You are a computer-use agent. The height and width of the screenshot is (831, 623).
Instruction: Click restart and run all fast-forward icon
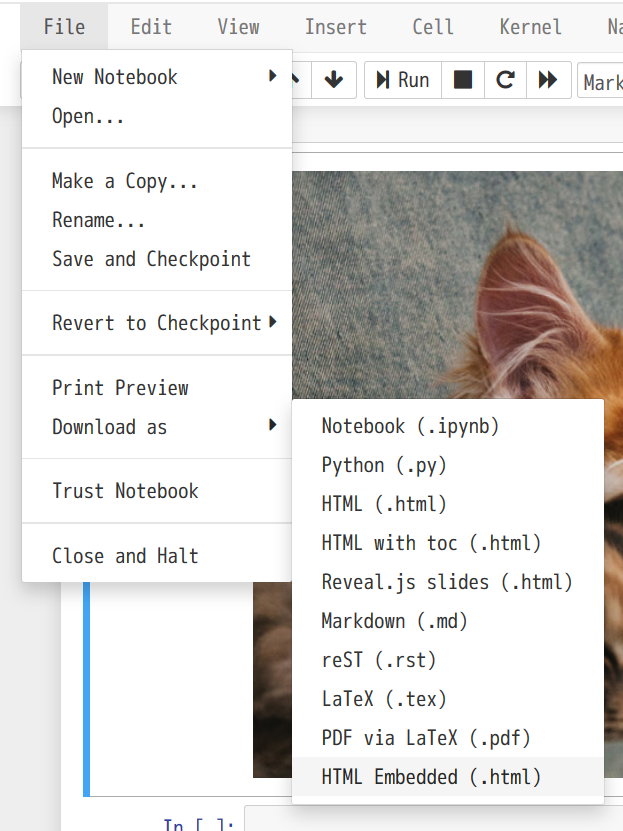[x=548, y=80]
